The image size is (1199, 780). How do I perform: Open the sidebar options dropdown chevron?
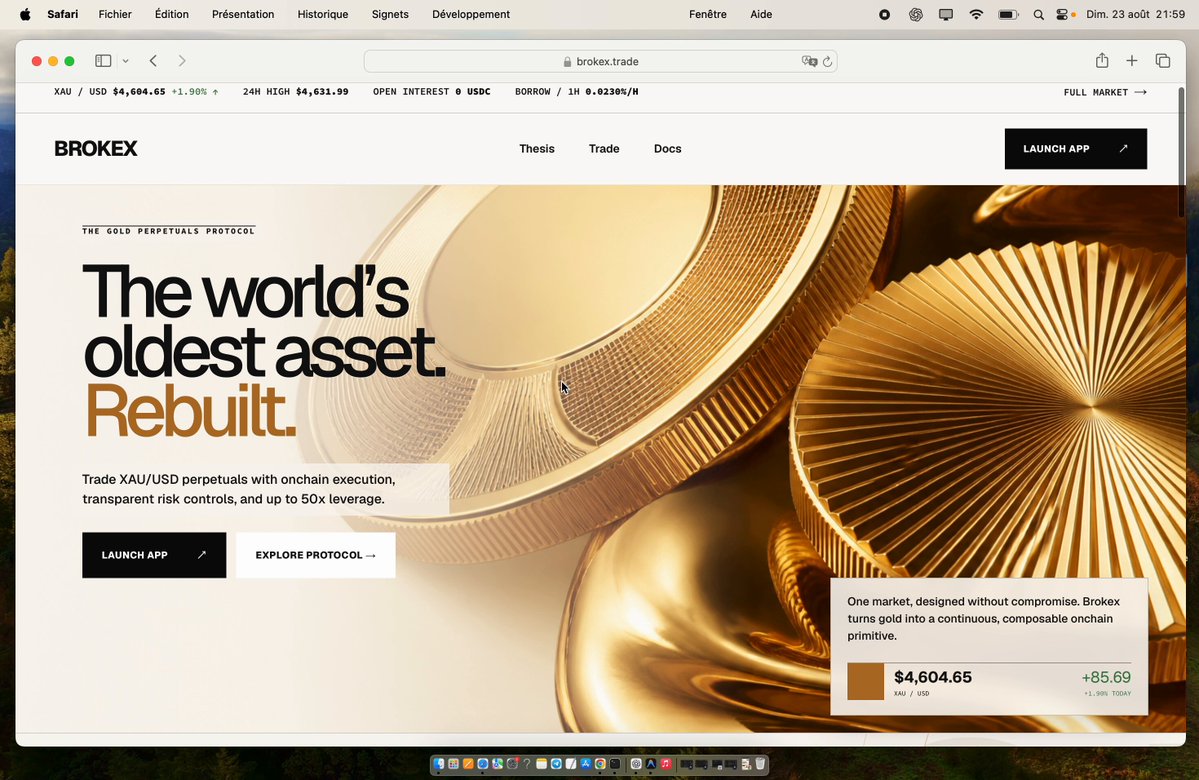125,61
